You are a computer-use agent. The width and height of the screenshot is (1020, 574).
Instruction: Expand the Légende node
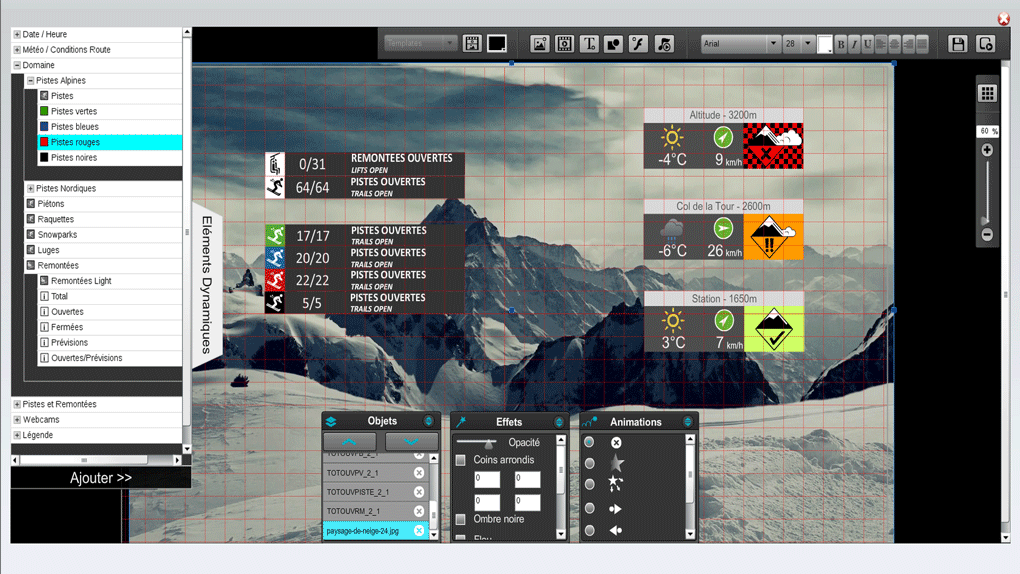pos(17,435)
